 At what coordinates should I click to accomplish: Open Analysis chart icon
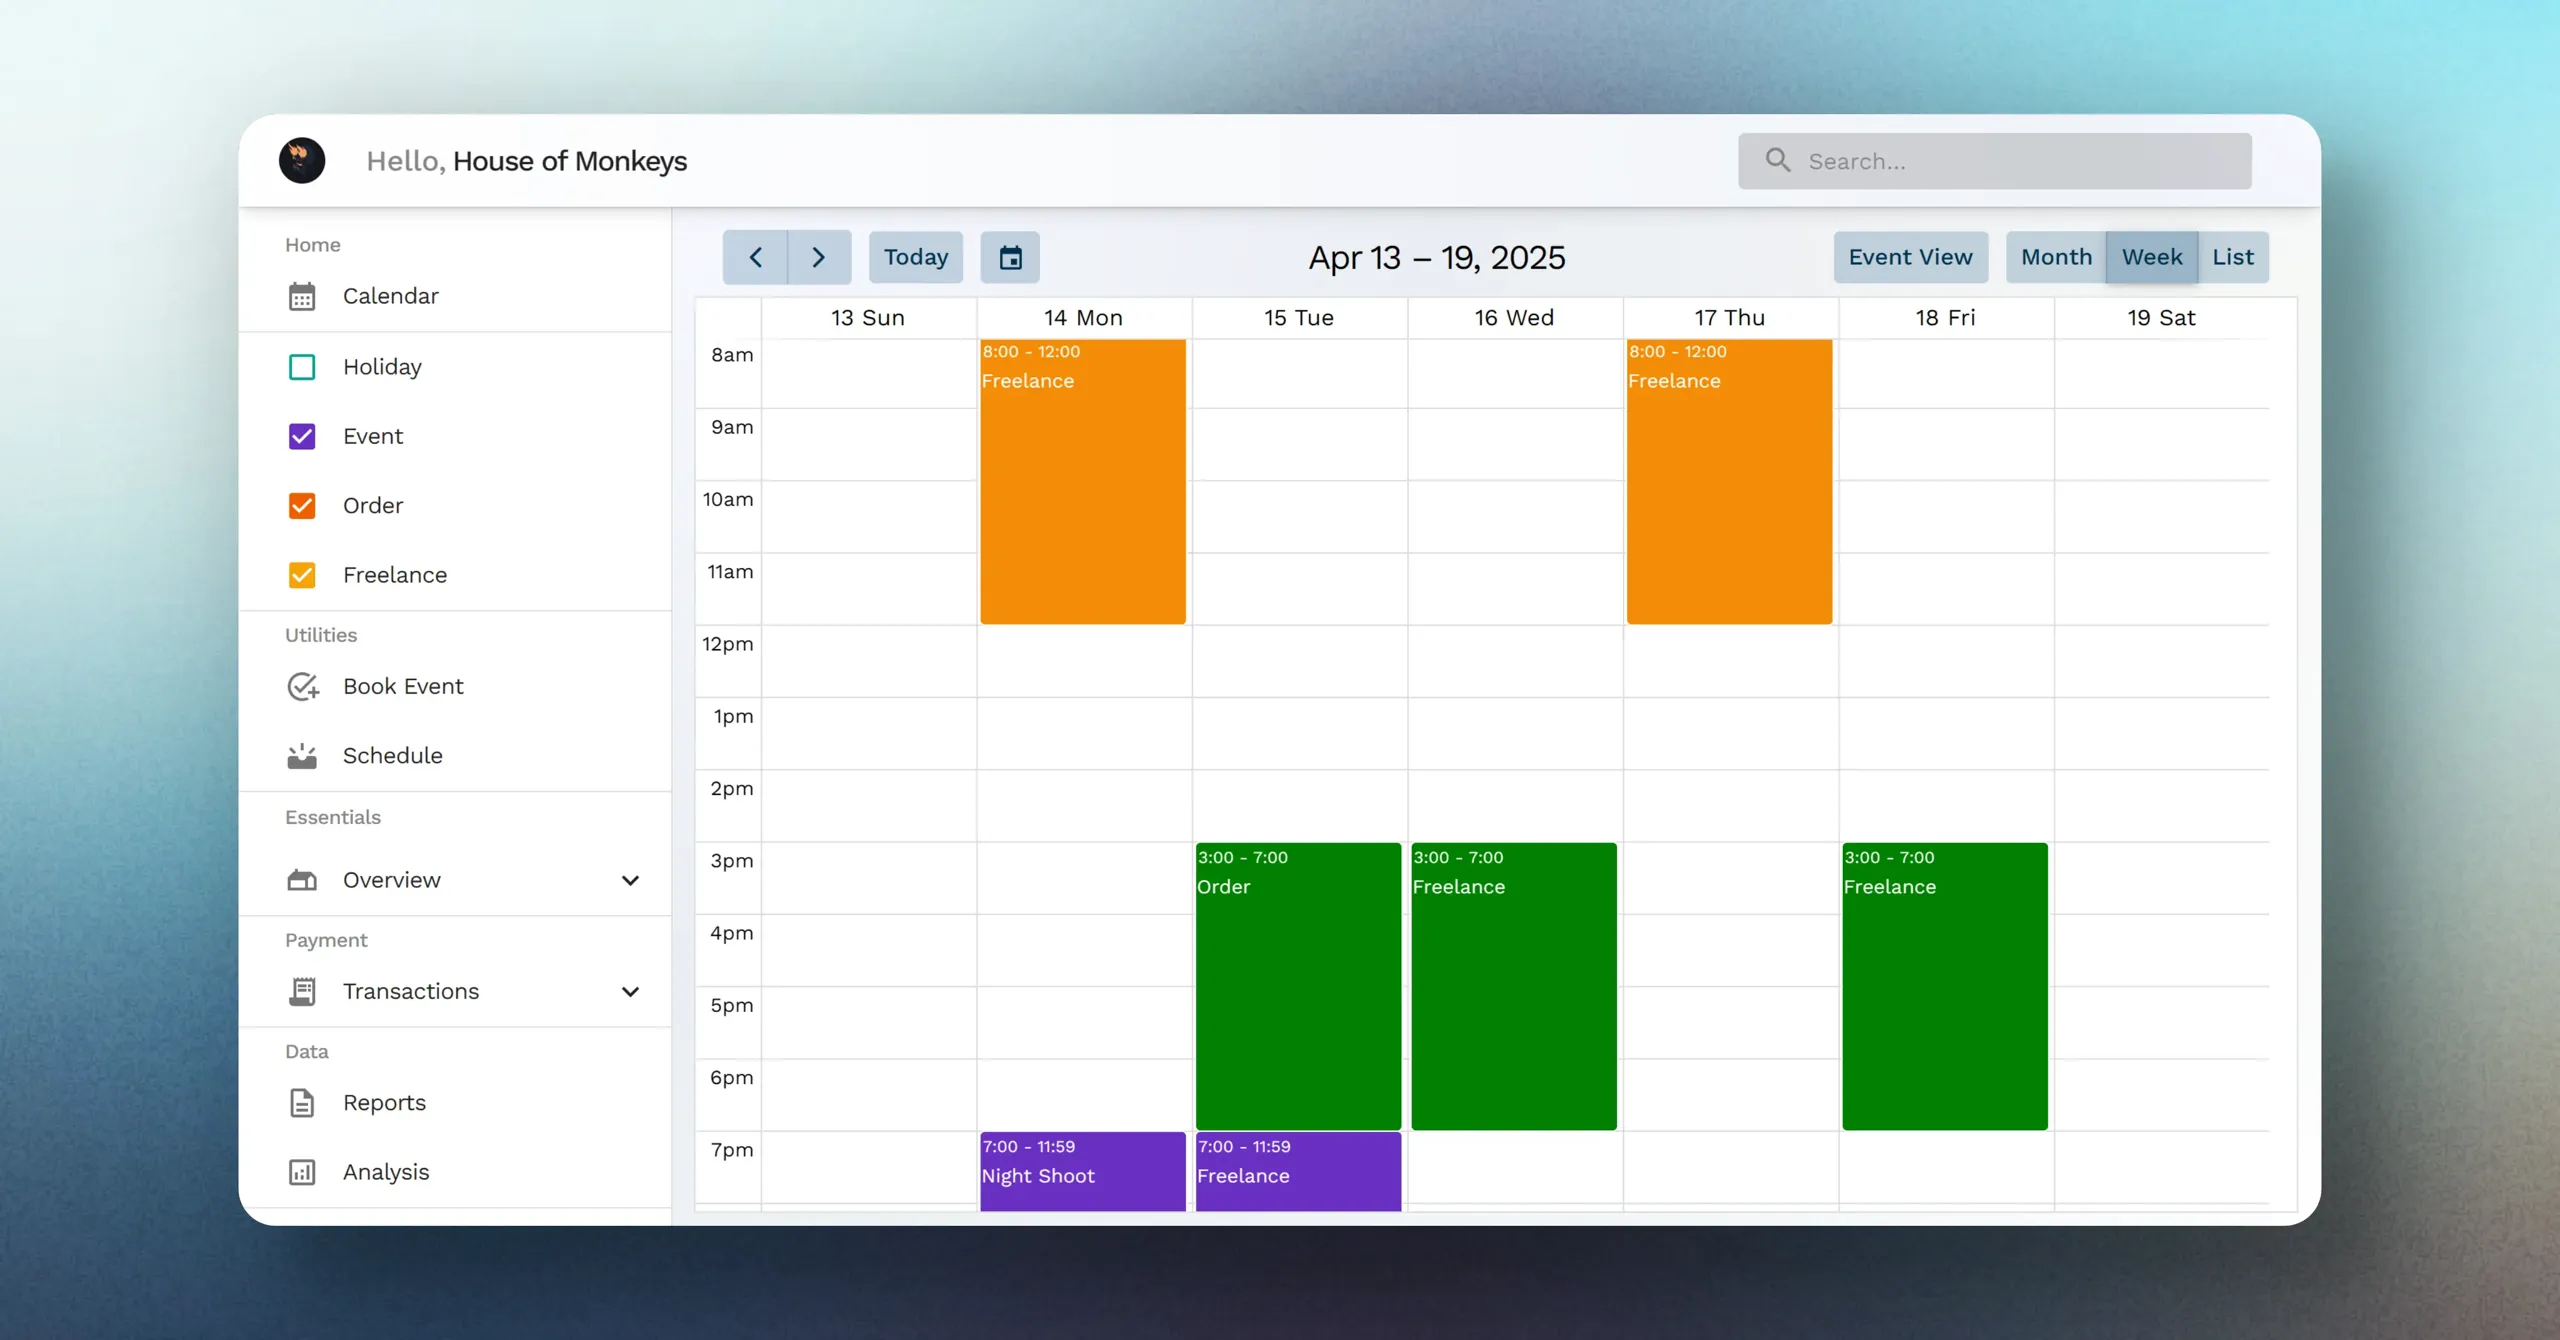click(302, 1172)
